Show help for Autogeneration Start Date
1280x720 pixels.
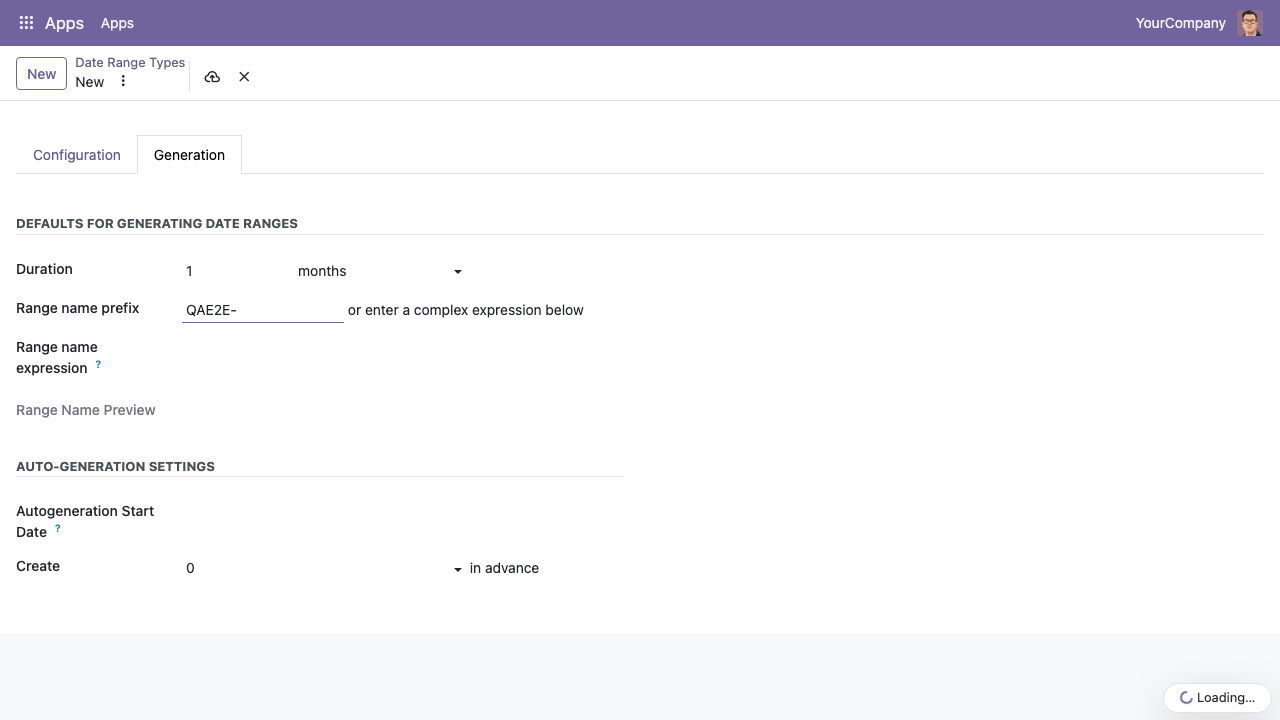57,528
